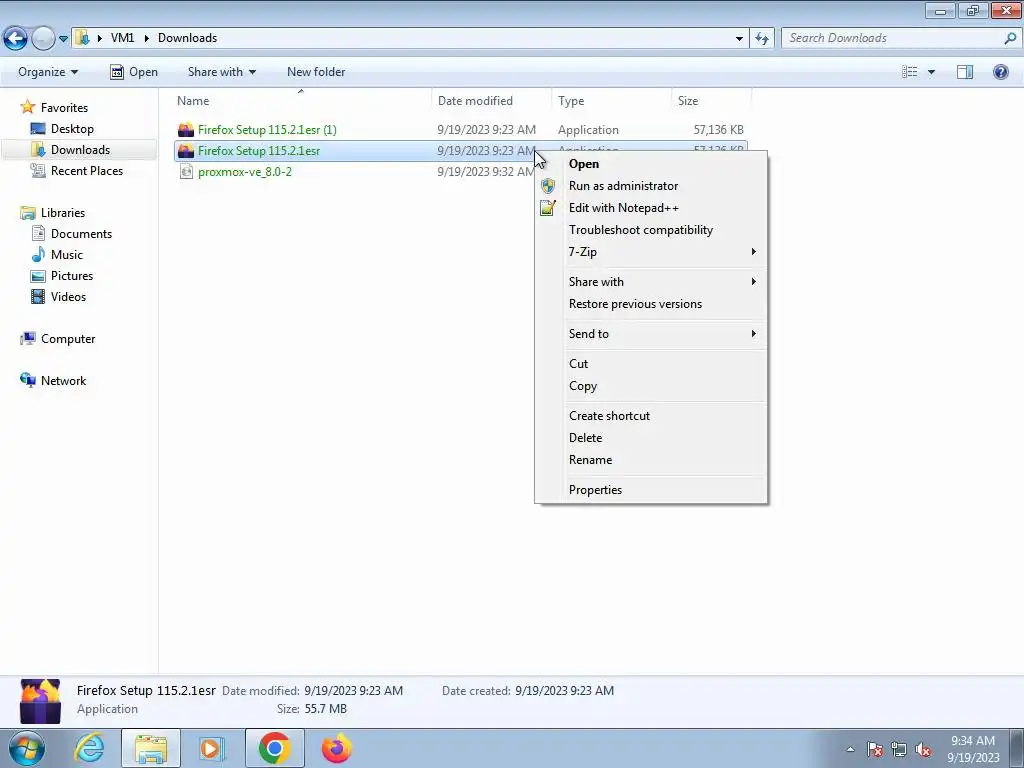Launch Internet Explorer from taskbar
1024x768 pixels.
89,748
